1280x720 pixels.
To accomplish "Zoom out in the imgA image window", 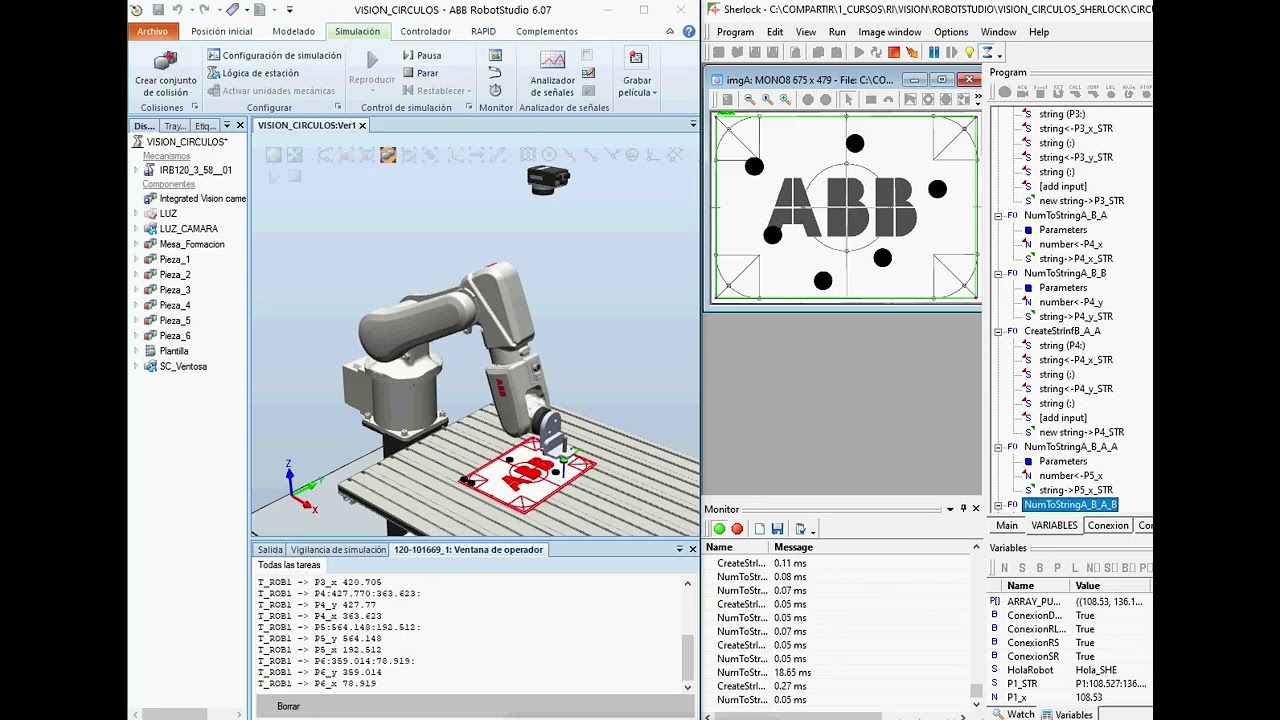I will 748,99.
